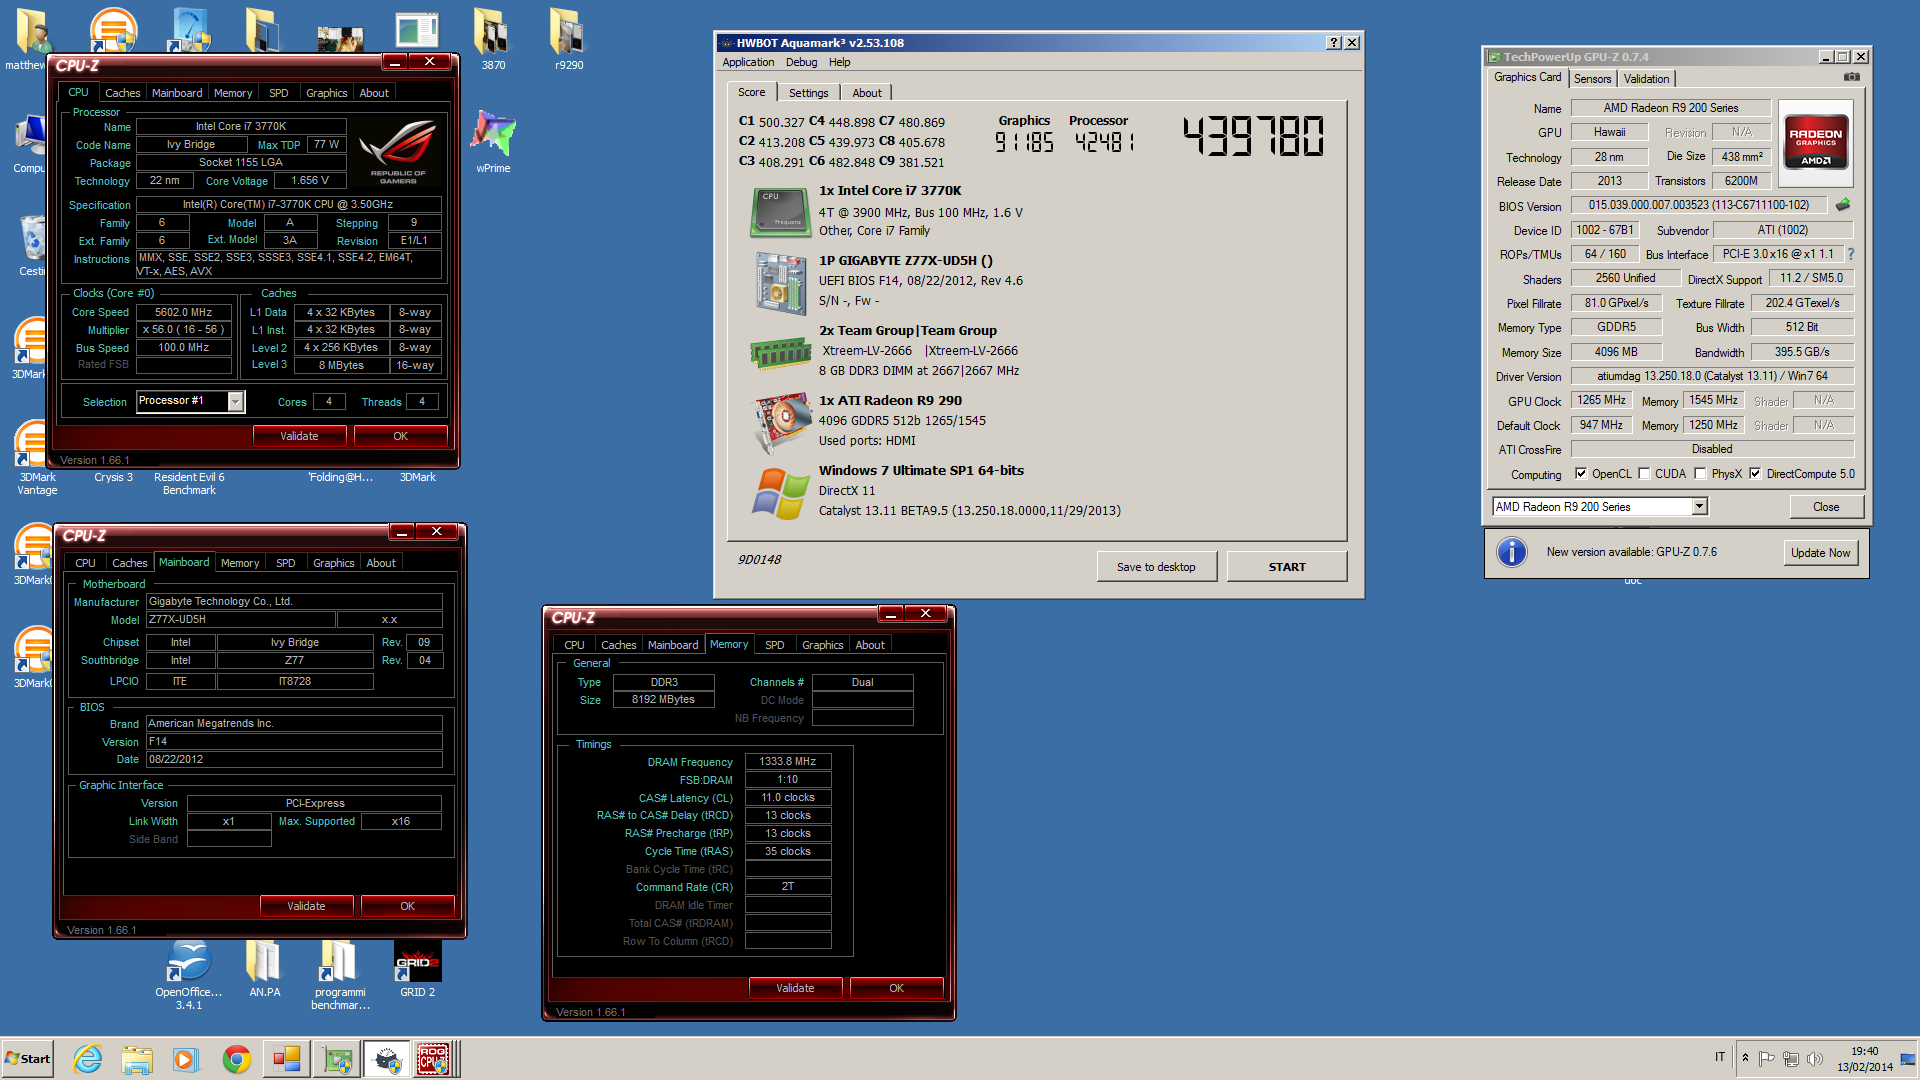Click OK in the CPU-Z mainboard window
The width and height of the screenshot is (1920, 1080).
pos(407,906)
